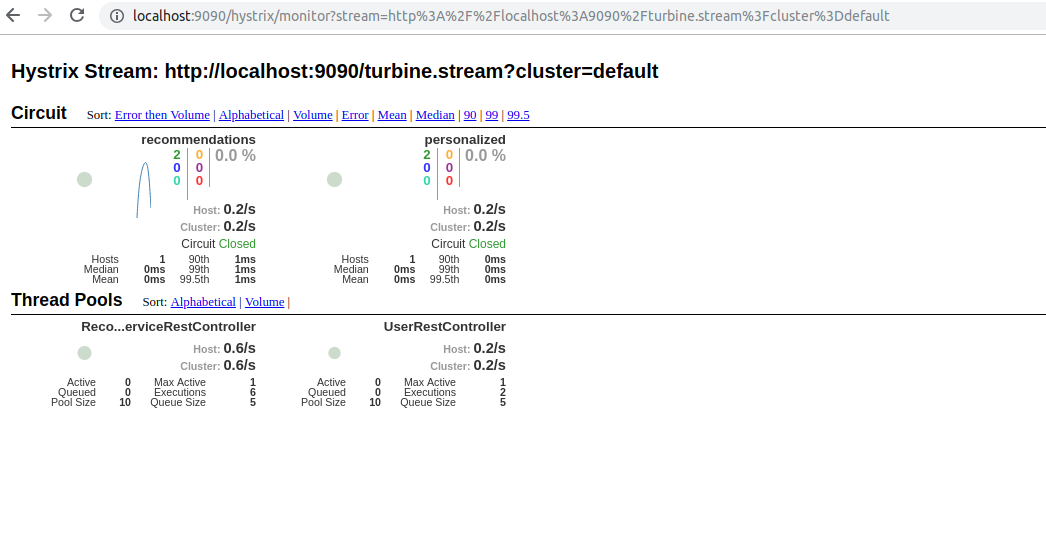Sort circuits by Error then Volume
Image resolution: width=1046 pixels, height=543 pixels.
click(x=162, y=115)
